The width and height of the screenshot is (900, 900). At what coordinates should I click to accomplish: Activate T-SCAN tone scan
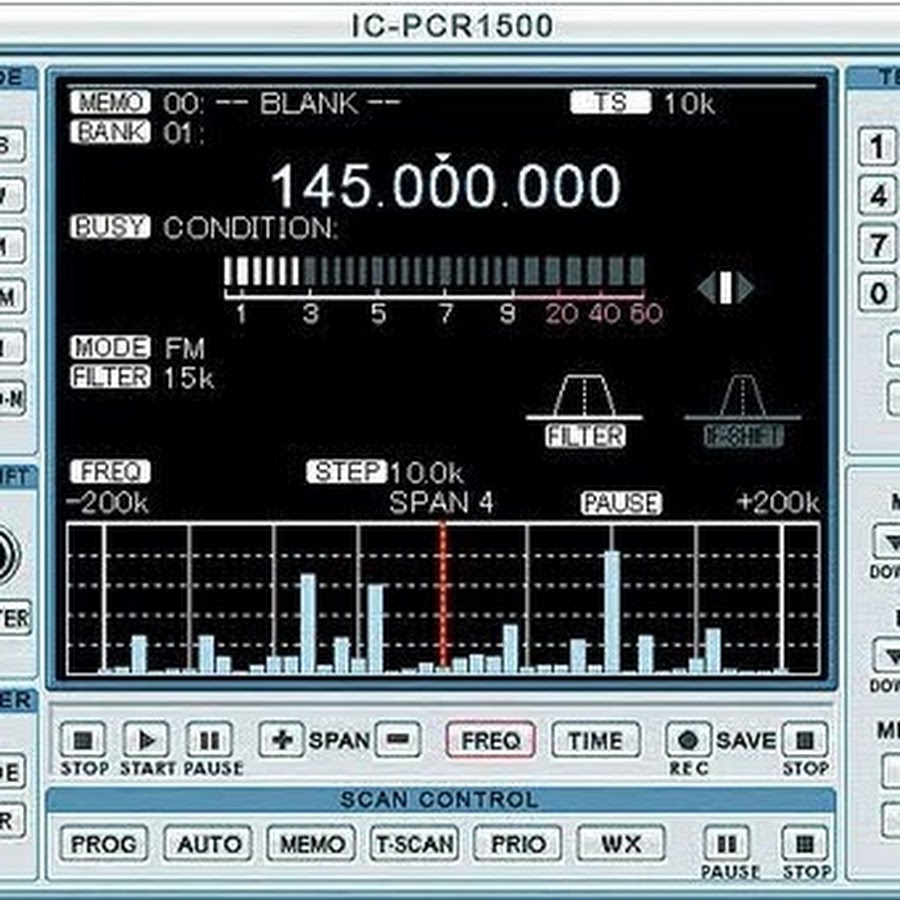(x=414, y=844)
